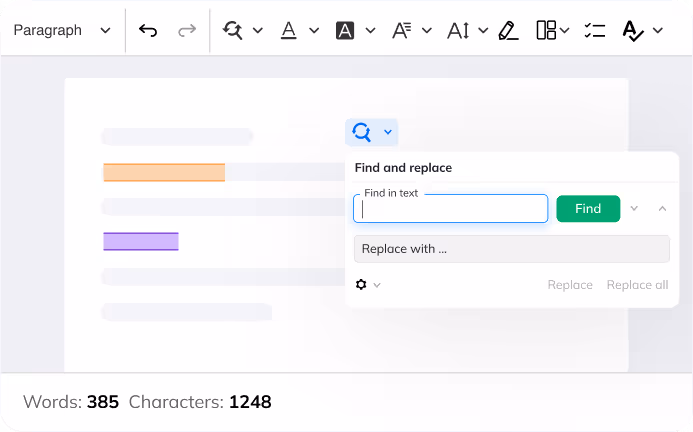The image size is (693, 432).
Task: Select the font background color icon
Action: pos(345,30)
